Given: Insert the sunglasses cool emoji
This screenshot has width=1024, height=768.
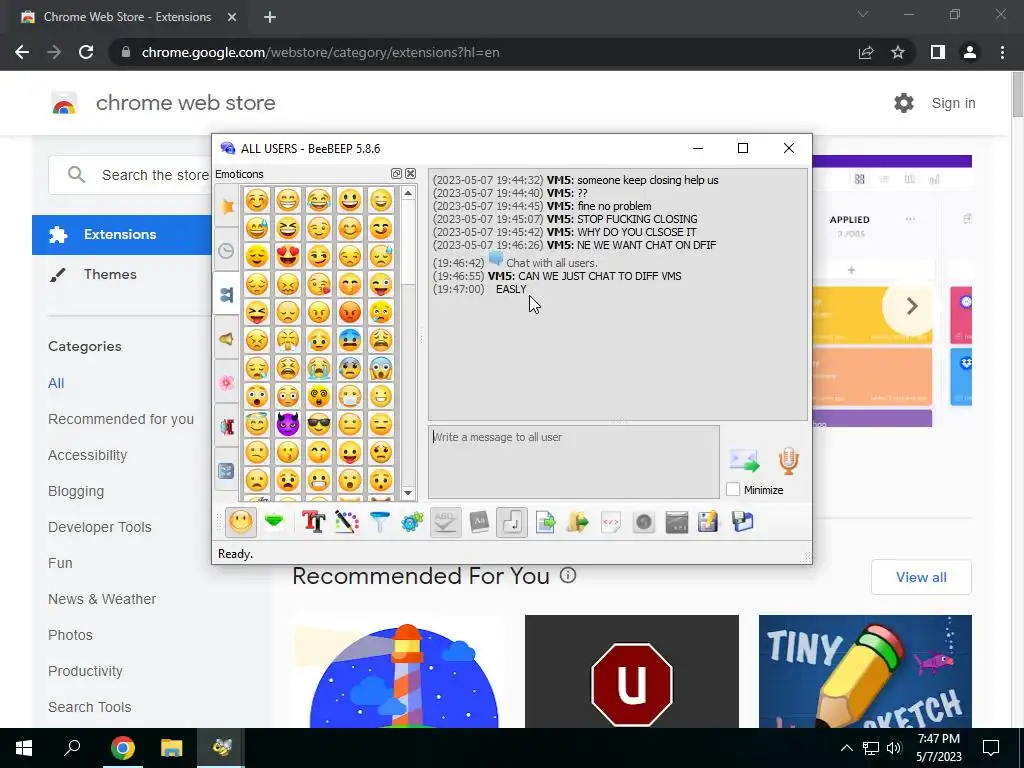Looking at the screenshot, I should click(319, 424).
